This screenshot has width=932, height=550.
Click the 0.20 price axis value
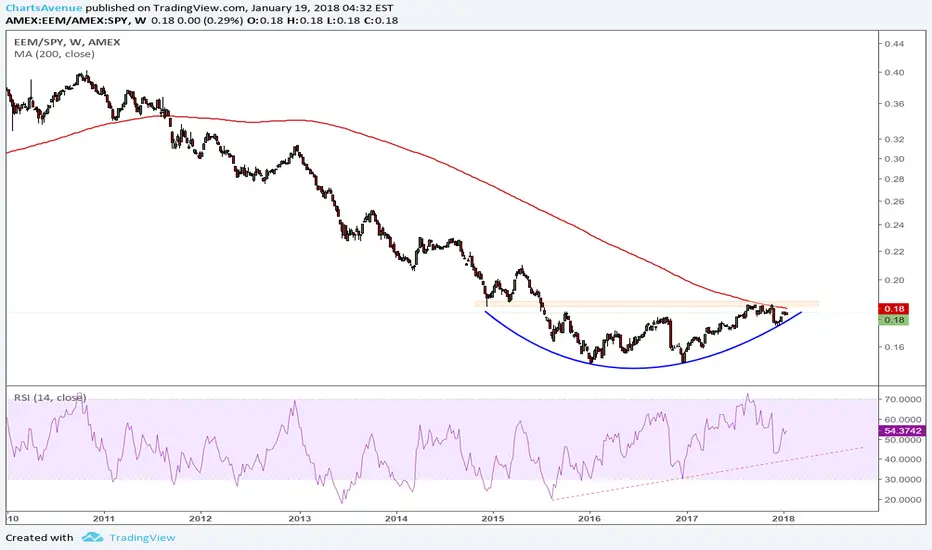click(894, 280)
